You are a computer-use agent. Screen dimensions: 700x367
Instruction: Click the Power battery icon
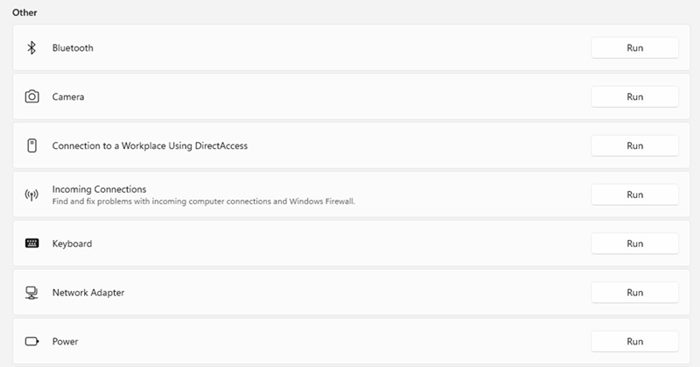pos(32,342)
